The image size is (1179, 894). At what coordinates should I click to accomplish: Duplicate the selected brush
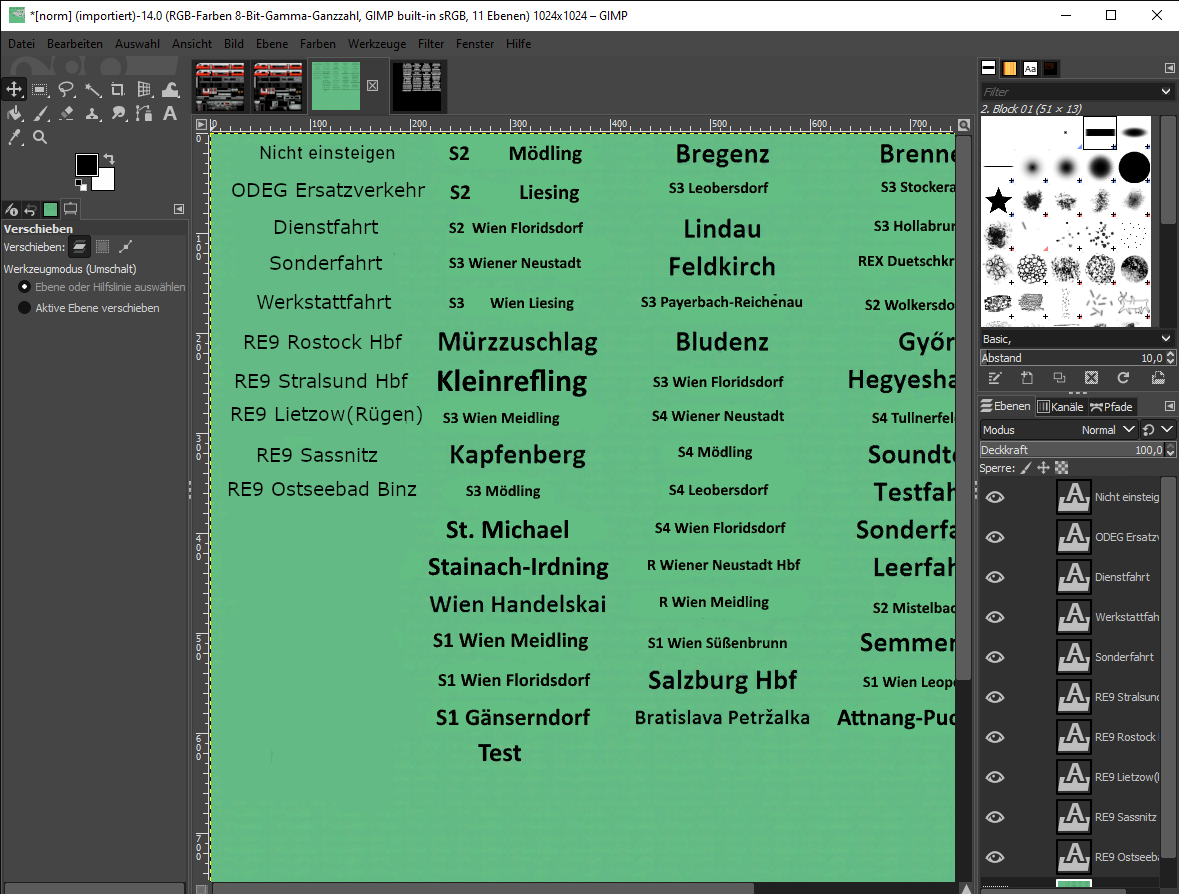point(1059,378)
